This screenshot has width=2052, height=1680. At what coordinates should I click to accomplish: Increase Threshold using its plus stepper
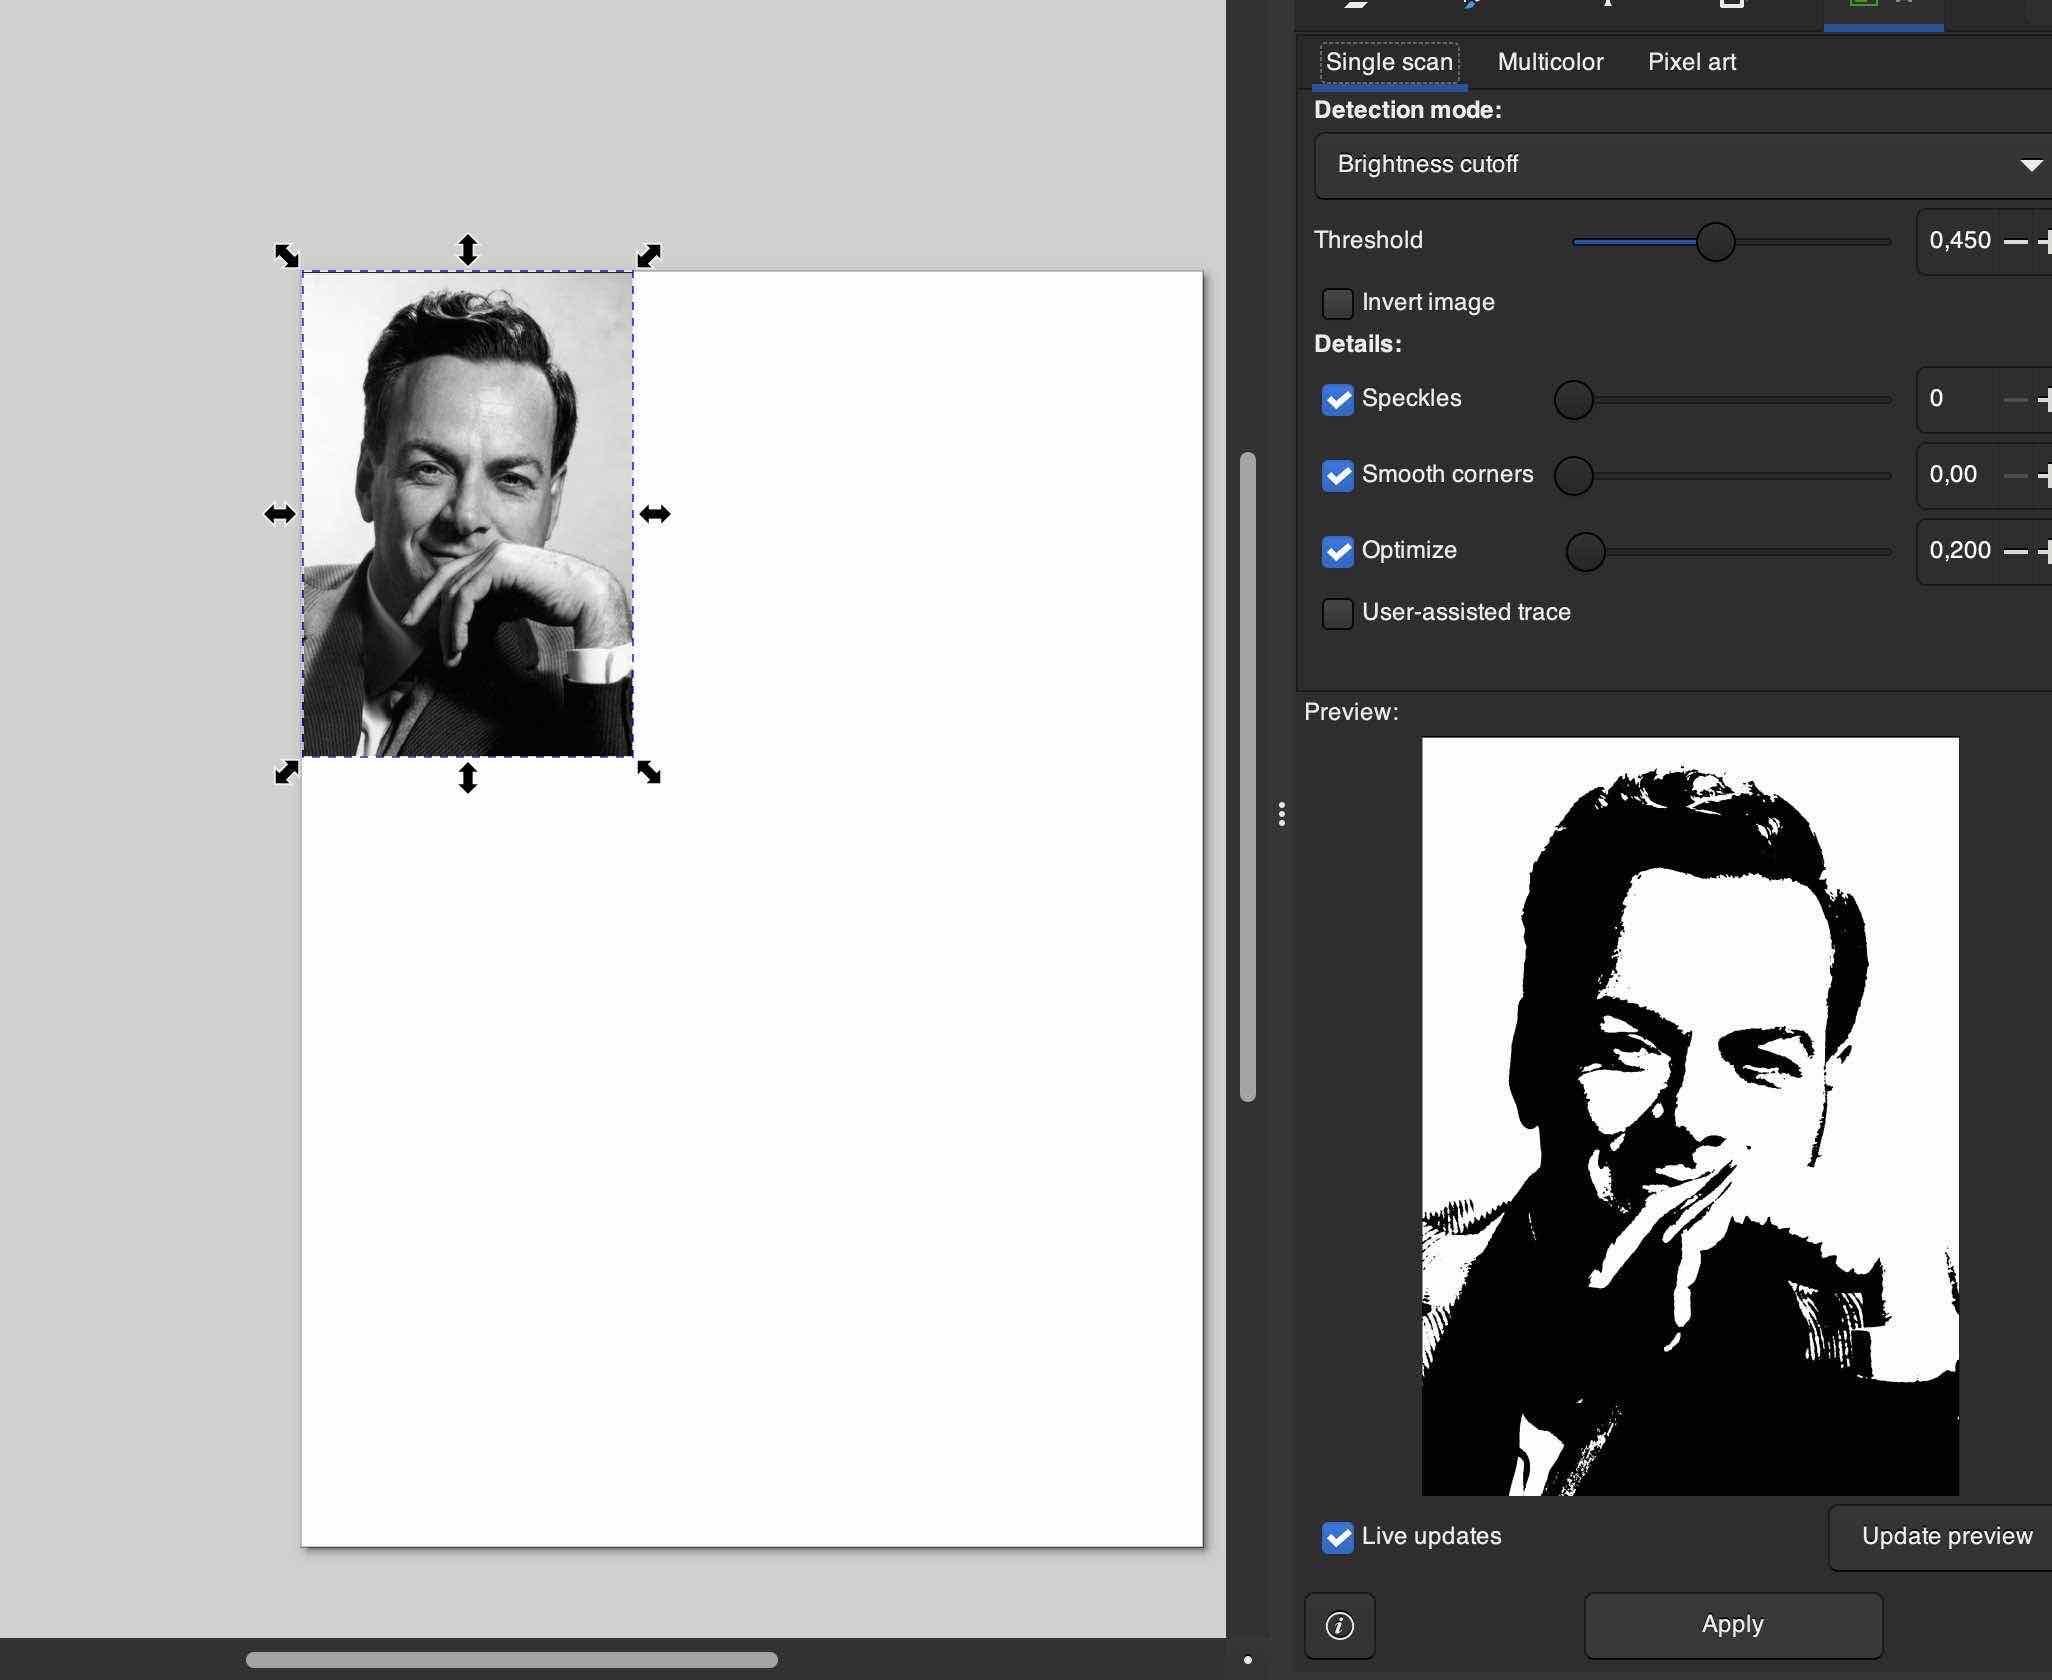2048,240
